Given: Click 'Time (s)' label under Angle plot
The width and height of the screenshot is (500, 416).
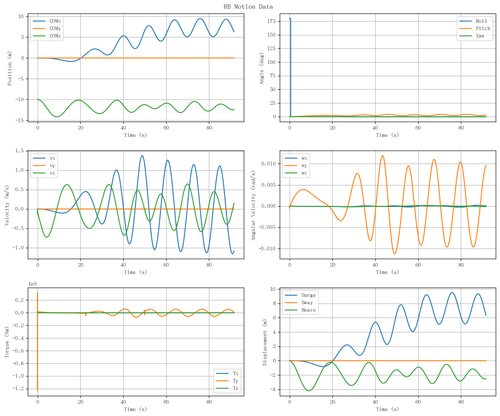Looking at the screenshot, I should pyautogui.click(x=388, y=135).
